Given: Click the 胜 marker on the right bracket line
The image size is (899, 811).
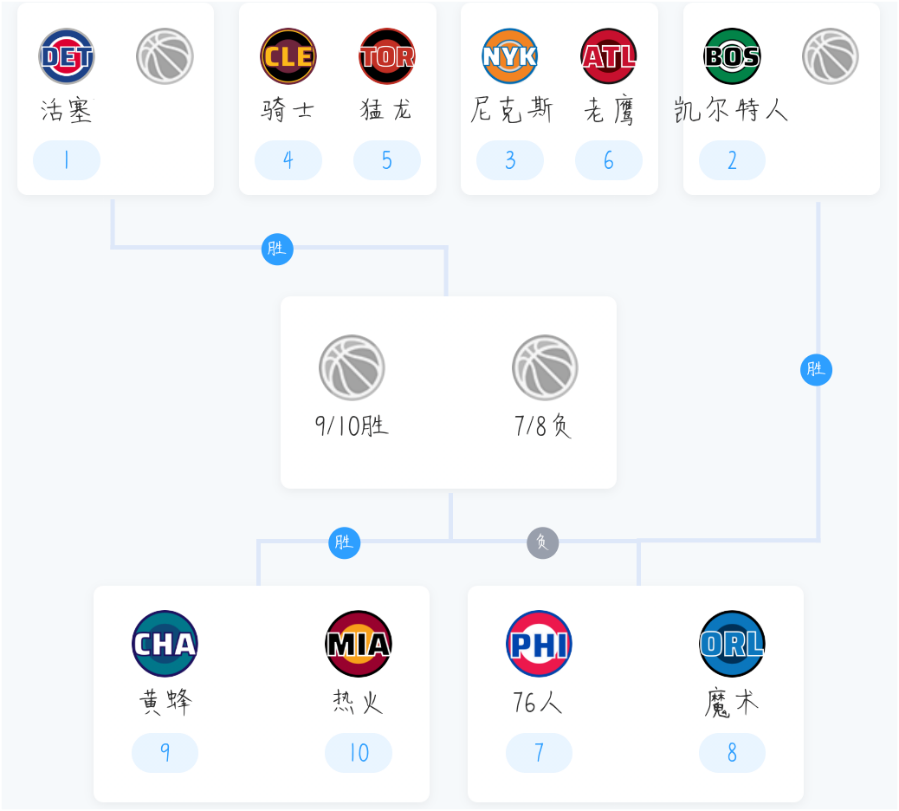Looking at the screenshot, I should tap(816, 370).
